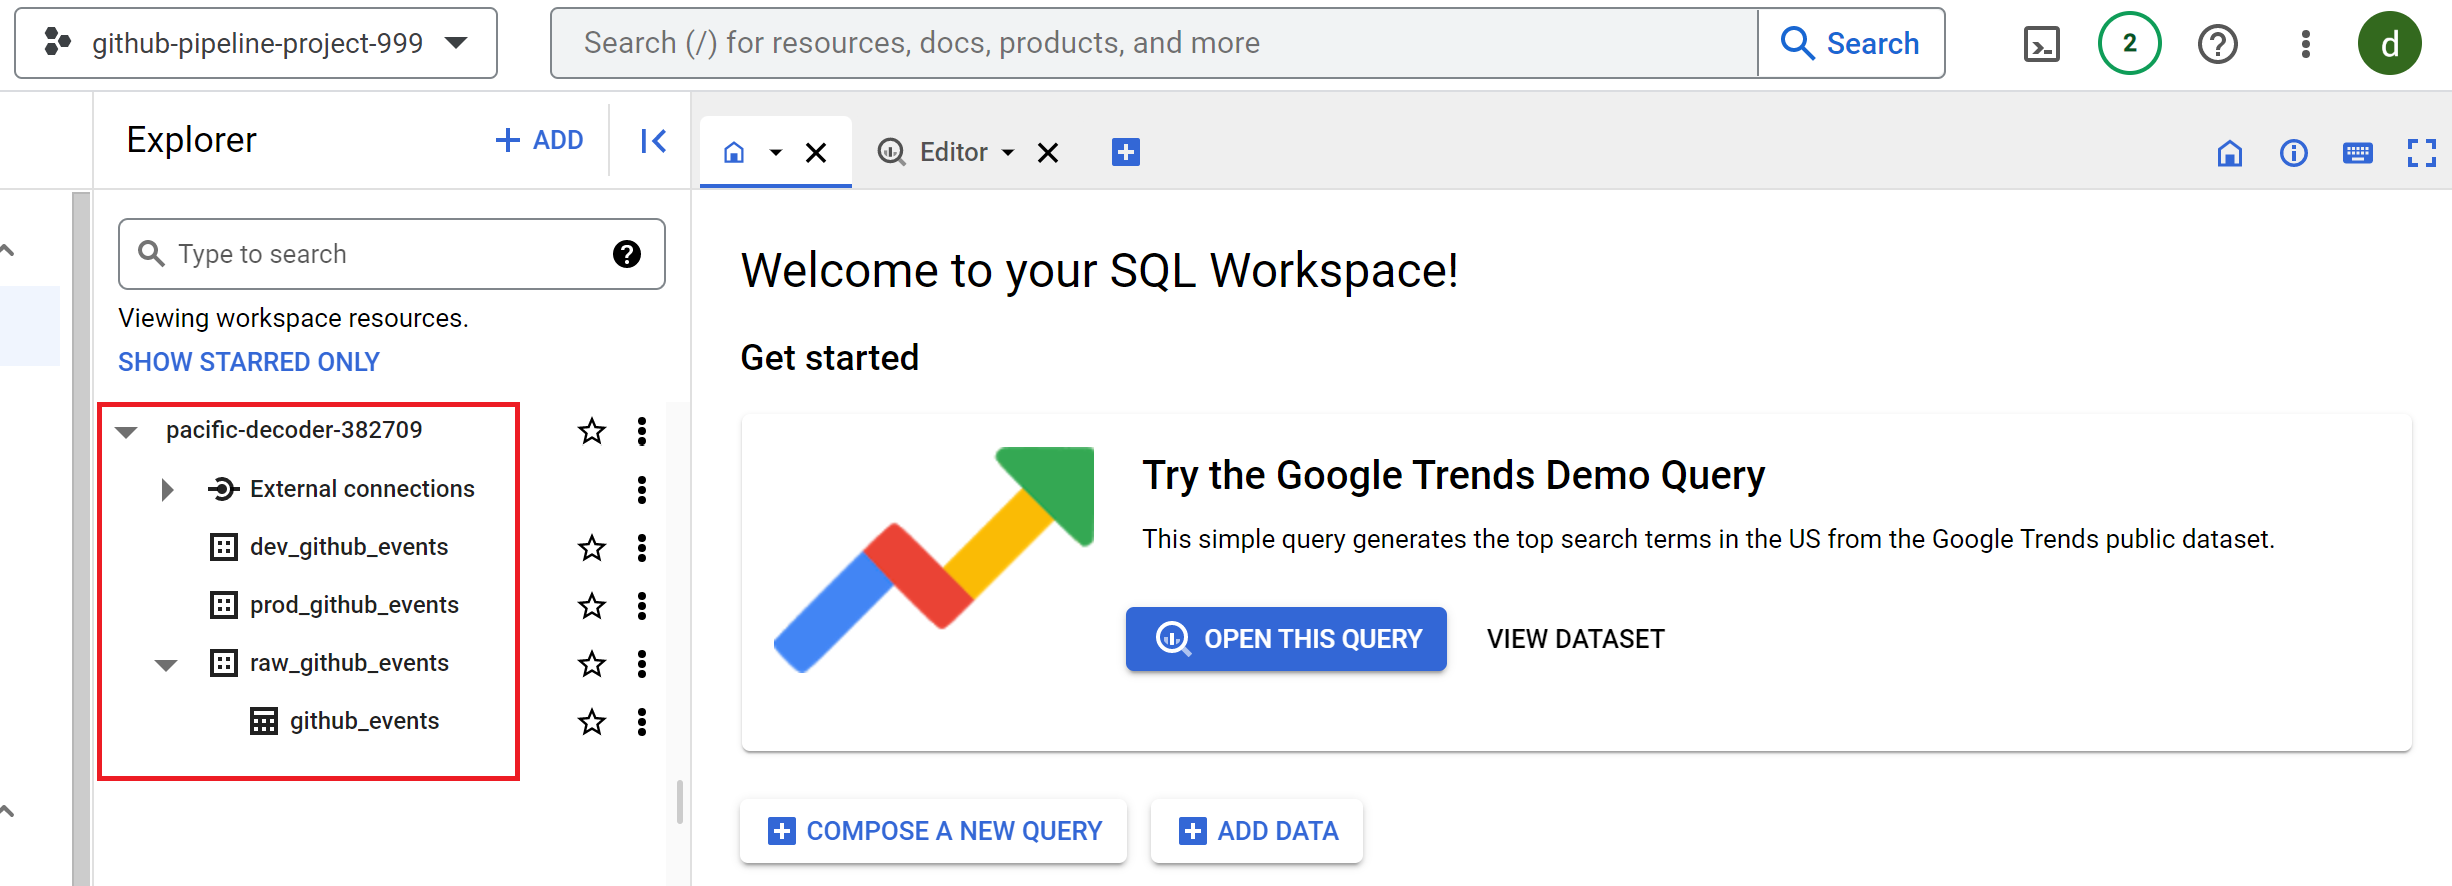2452x886 pixels.
Task: Collapse the raw_github_events dataset
Action: (166, 664)
